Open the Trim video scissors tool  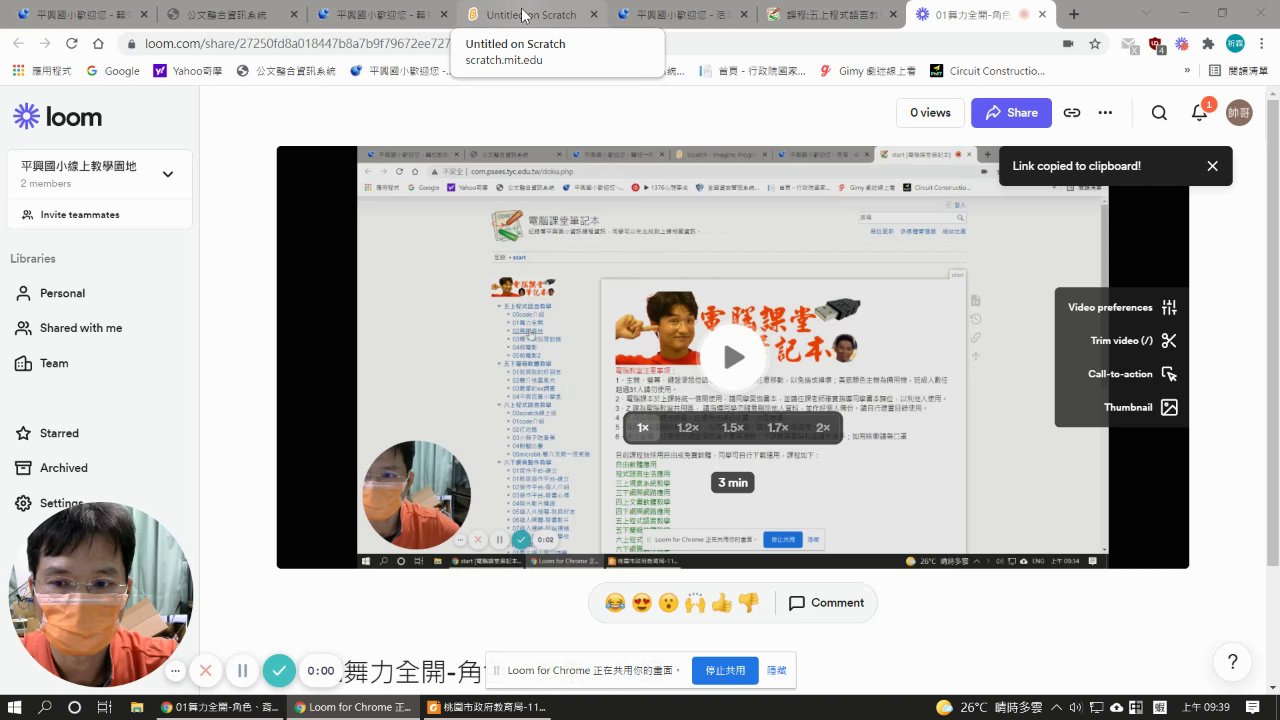click(1132, 341)
